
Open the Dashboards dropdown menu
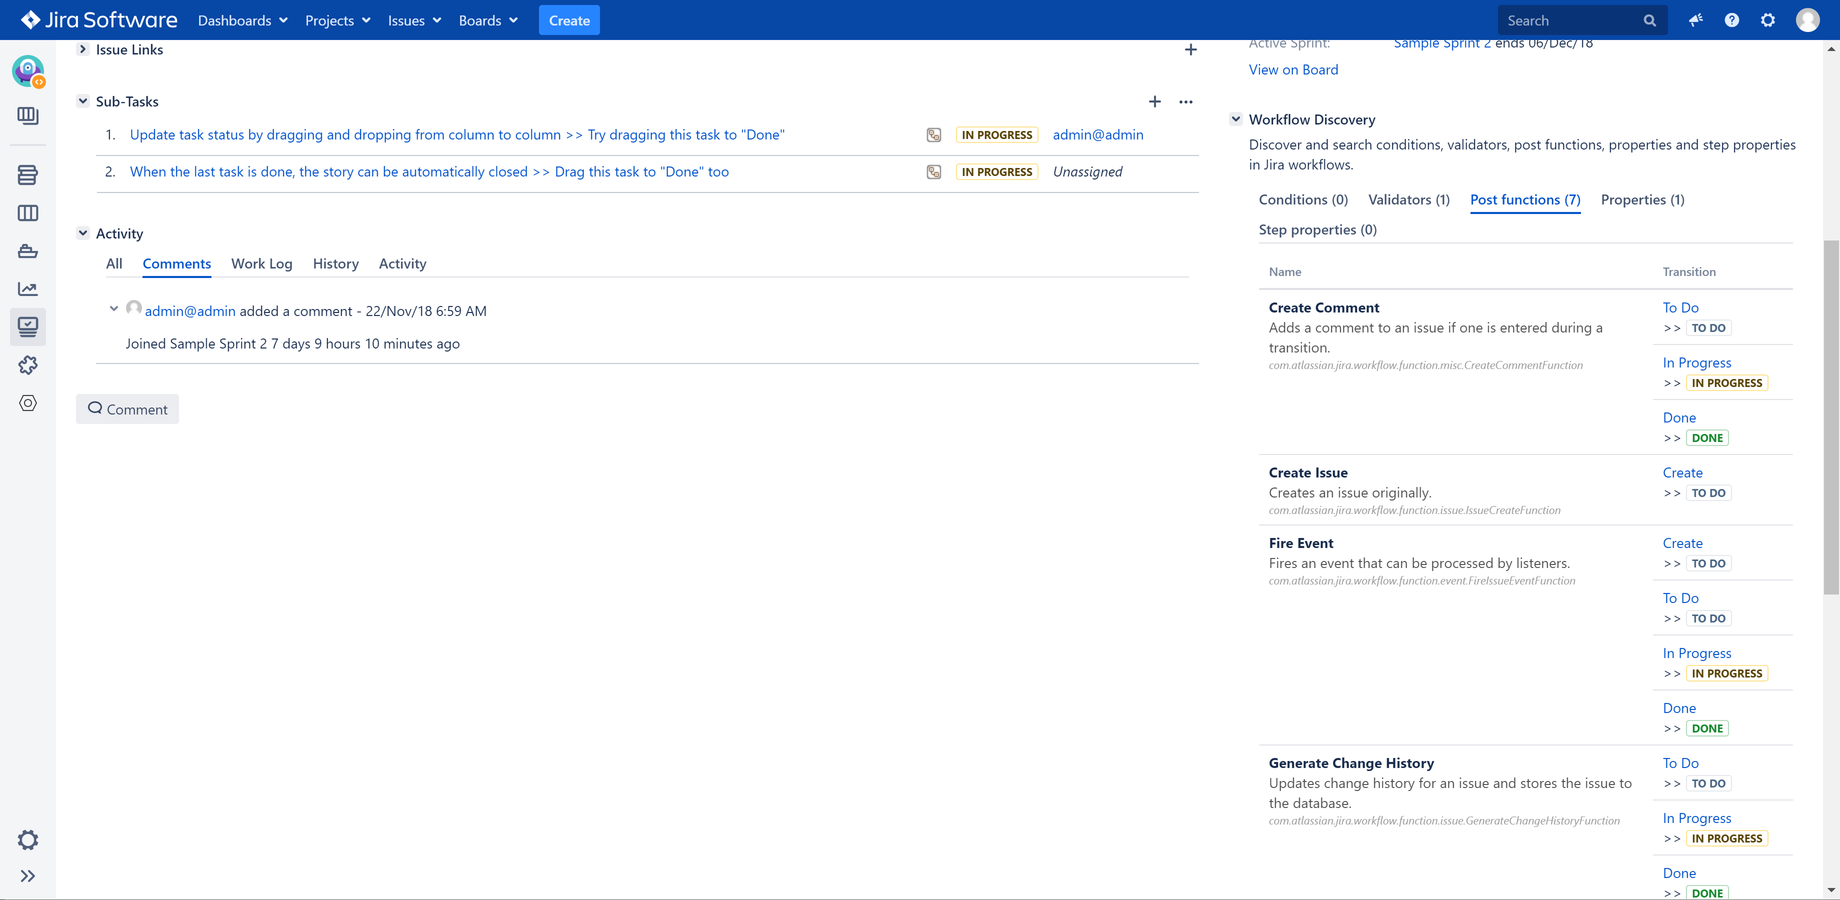tap(243, 20)
